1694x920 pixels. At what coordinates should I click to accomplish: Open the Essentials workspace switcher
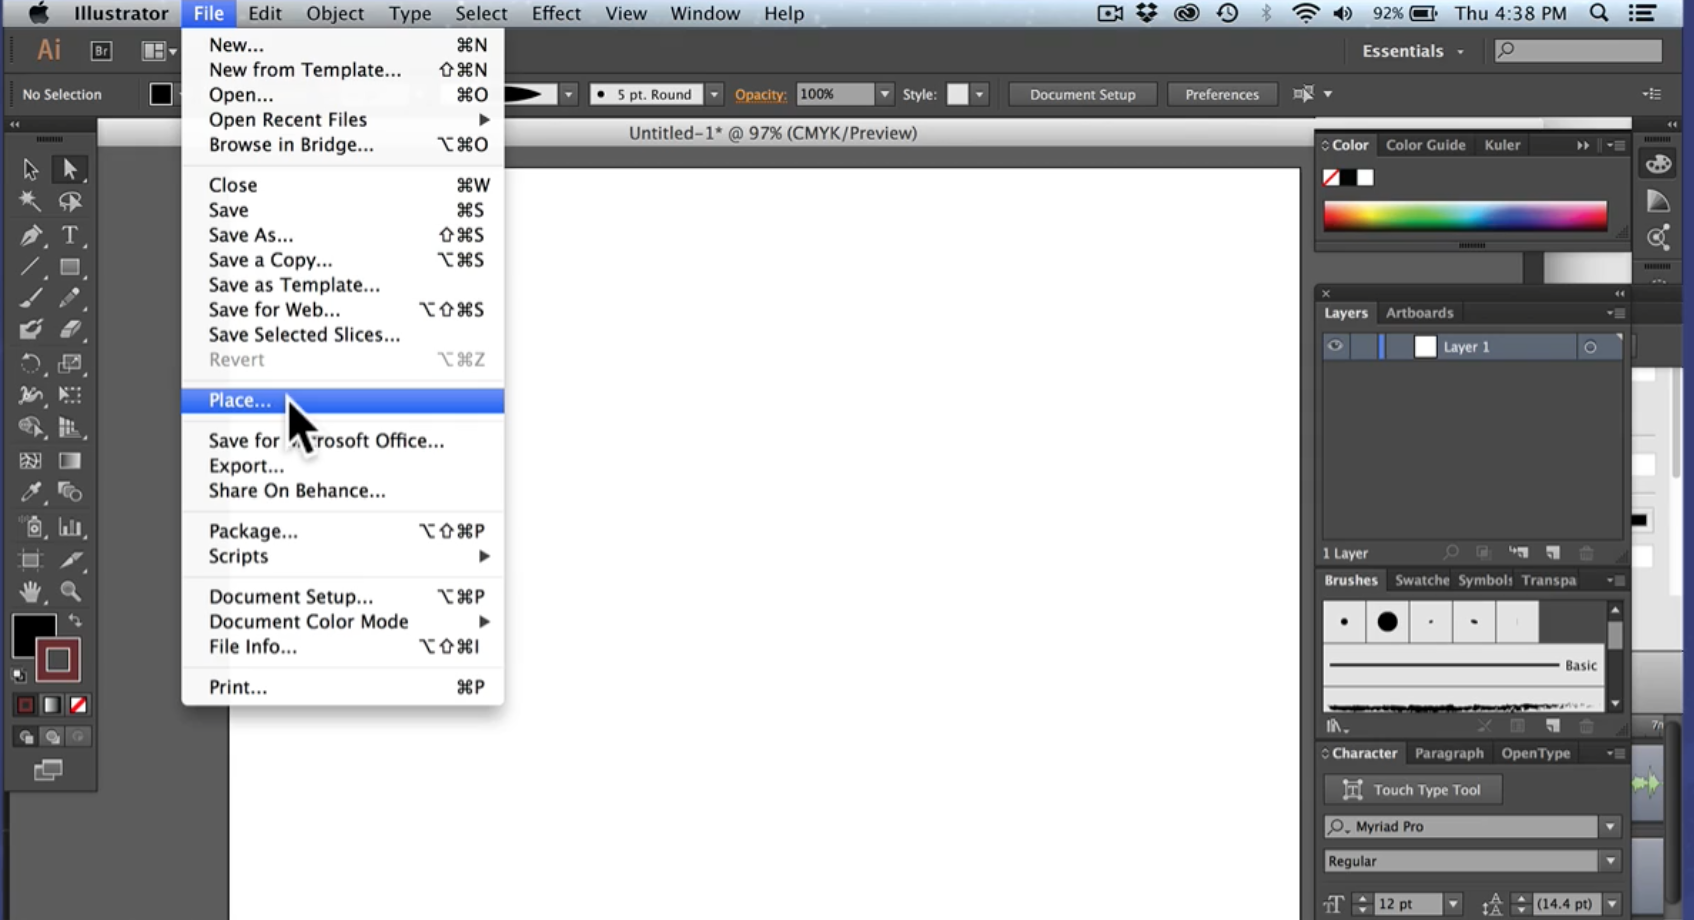pyautogui.click(x=1413, y=51)
